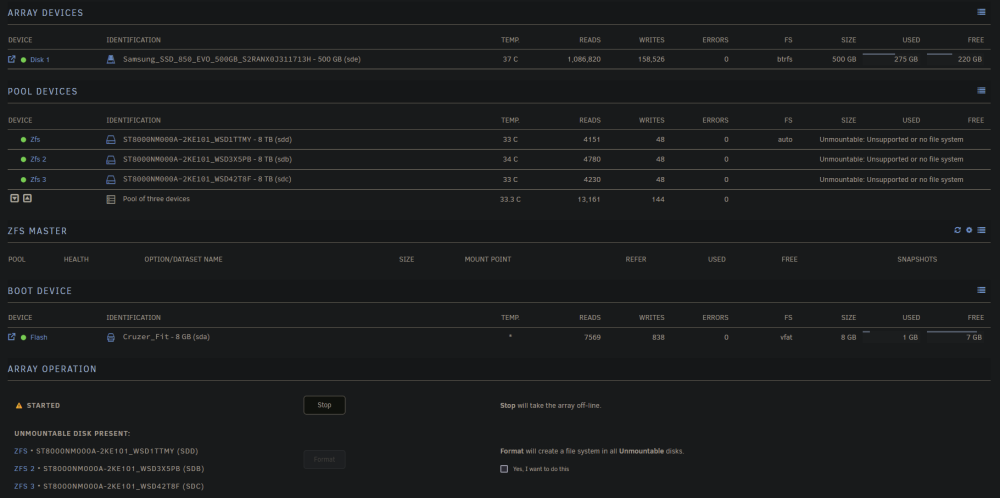Viewport: 1000px width, 498px height.
Task: Click Disk 1 free space bar
Action: [x=939, y=54]
